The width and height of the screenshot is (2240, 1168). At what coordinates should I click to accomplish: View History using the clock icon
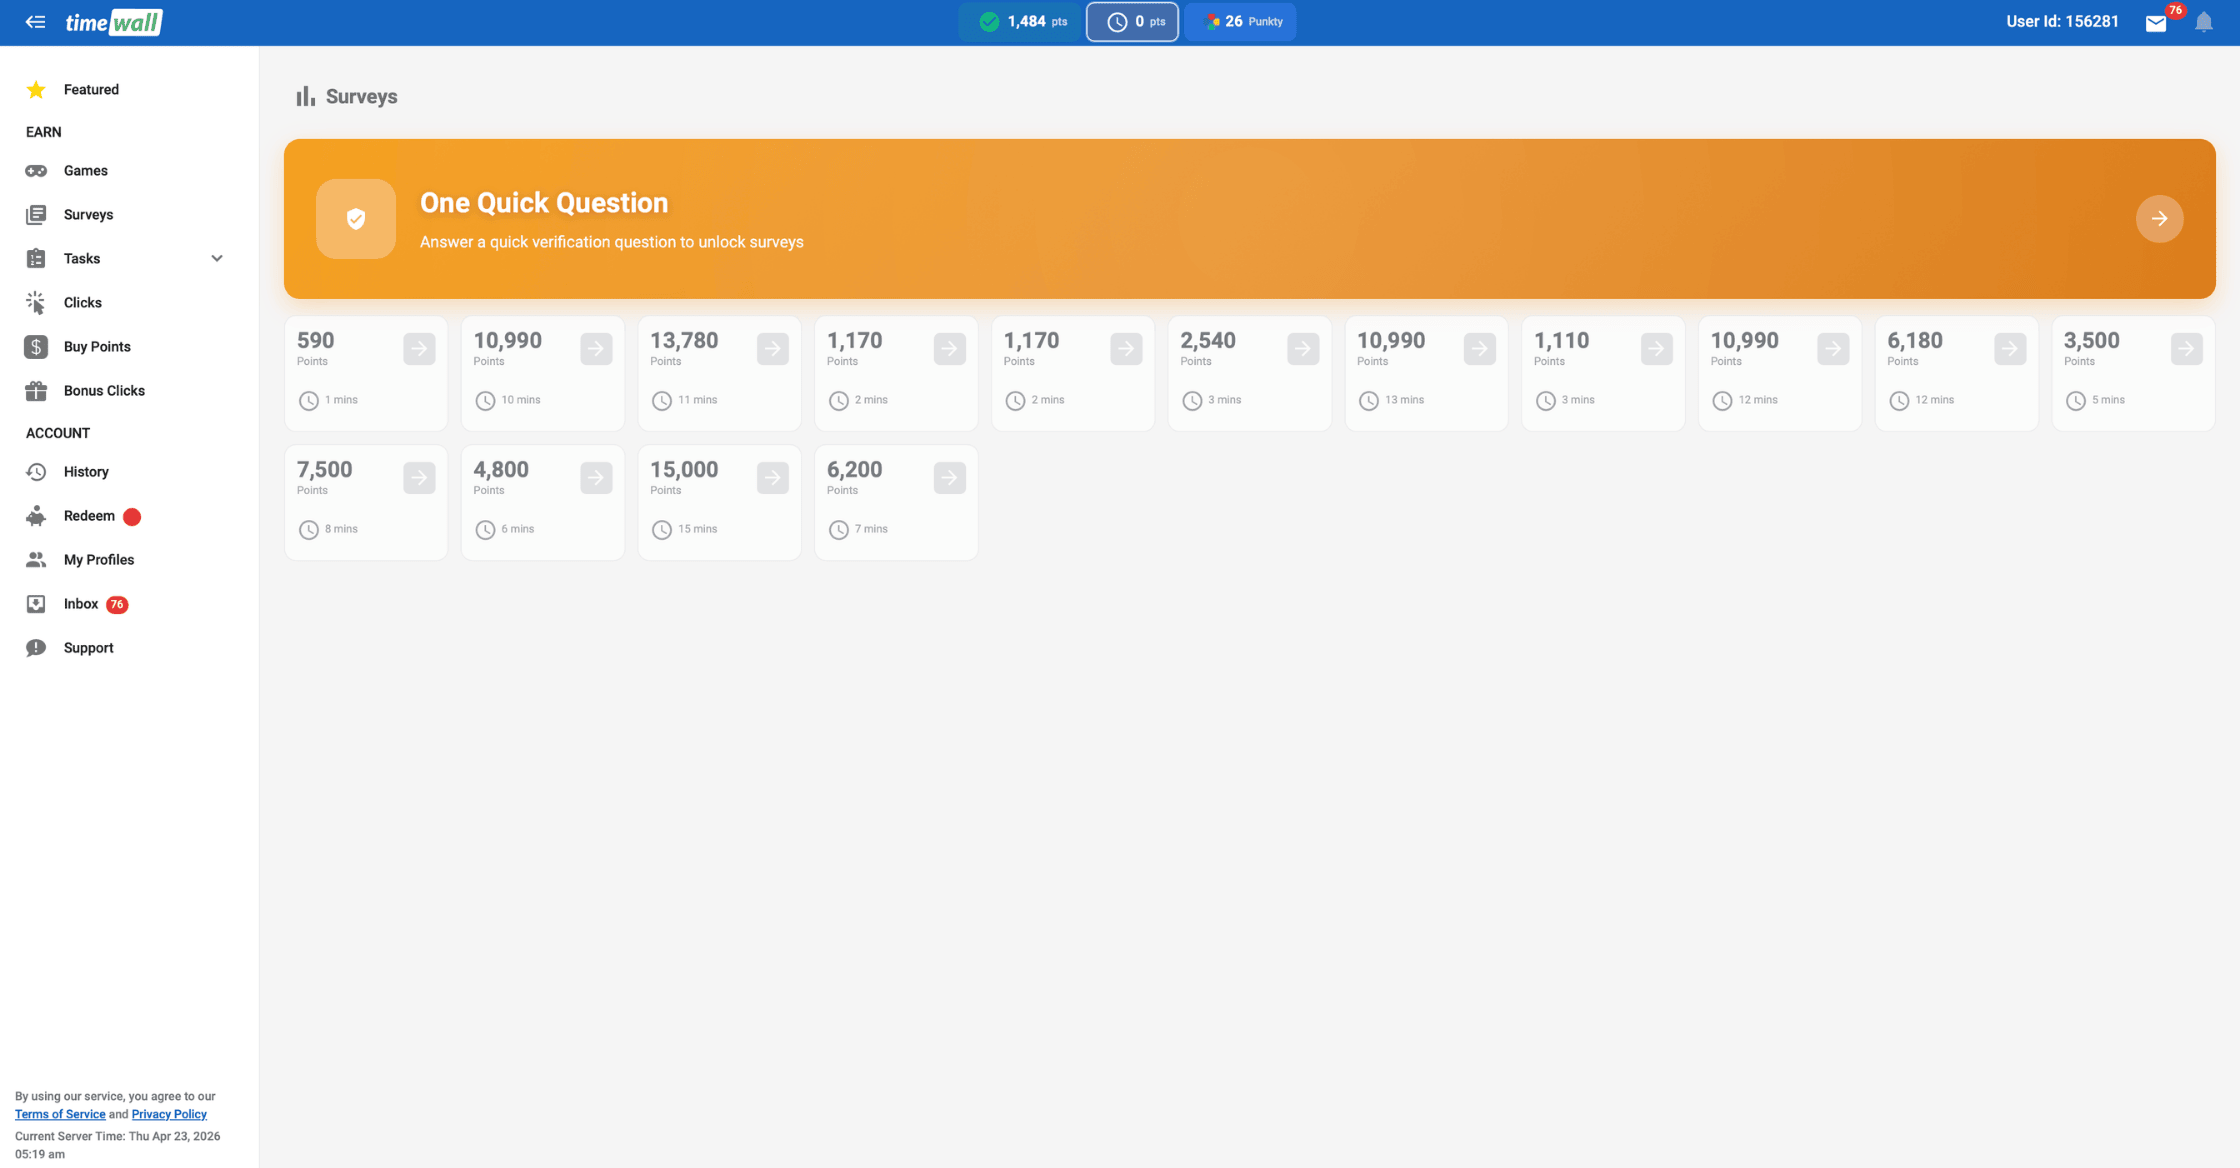pyautogui.click(x=36, y=471)
